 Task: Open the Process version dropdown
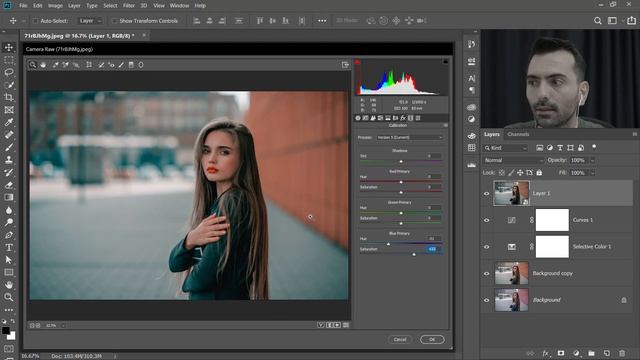[409, 138]
